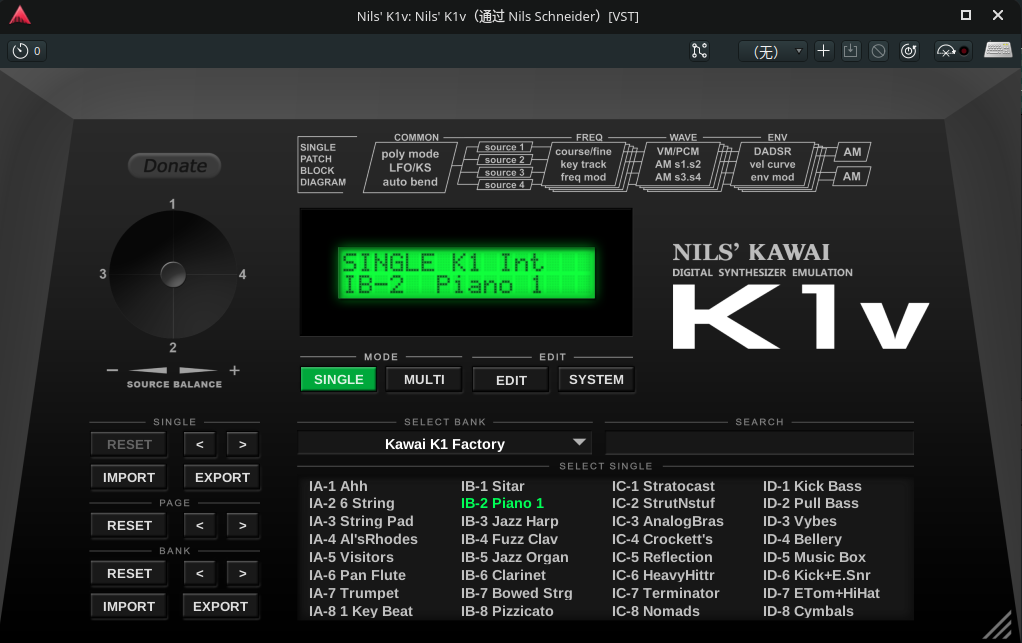Select patch IB-8 Pizzicato
The width and height of the screenshot is (1022, 643).
pyautogui.click(x=507, y=611)
